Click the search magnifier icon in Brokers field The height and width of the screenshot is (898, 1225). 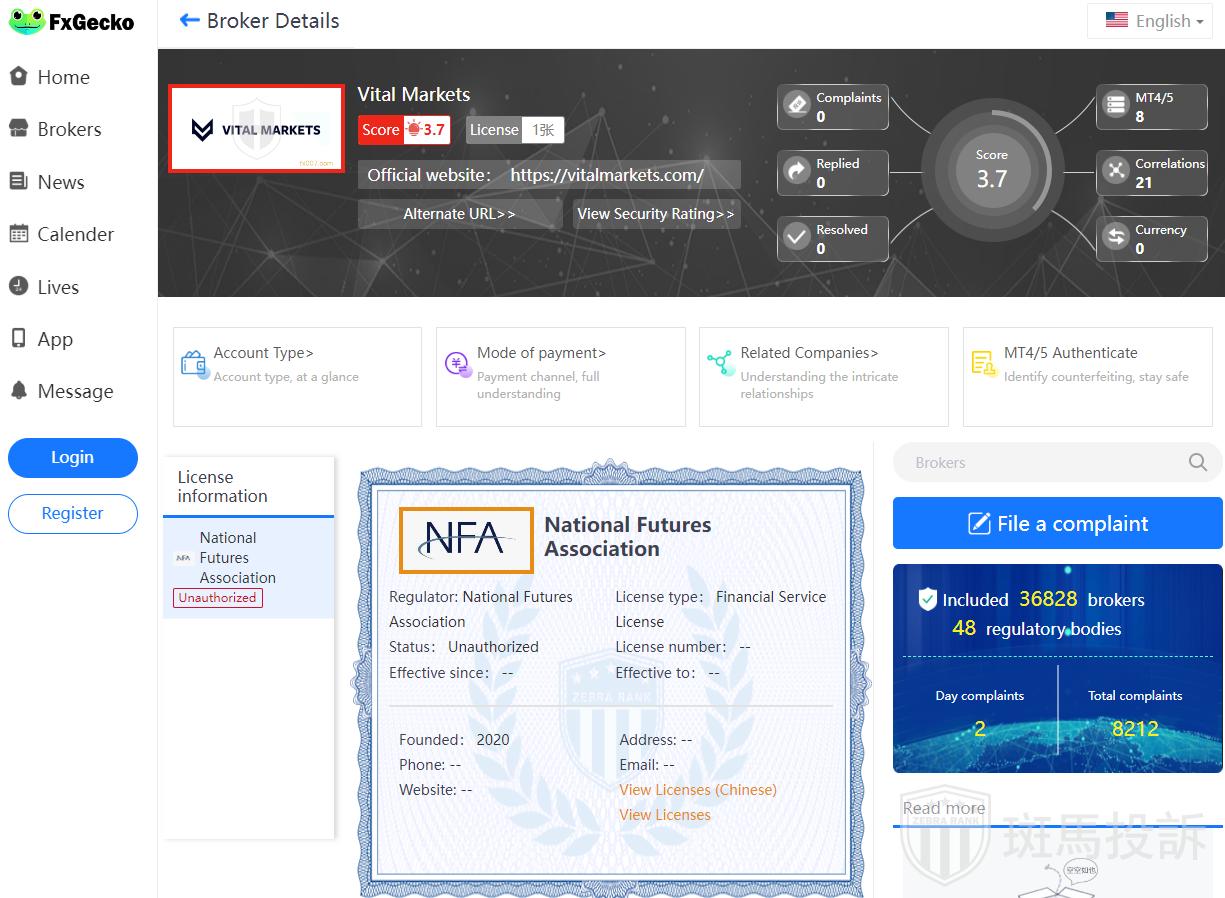pyautogui.click(x=1197, y=462)
